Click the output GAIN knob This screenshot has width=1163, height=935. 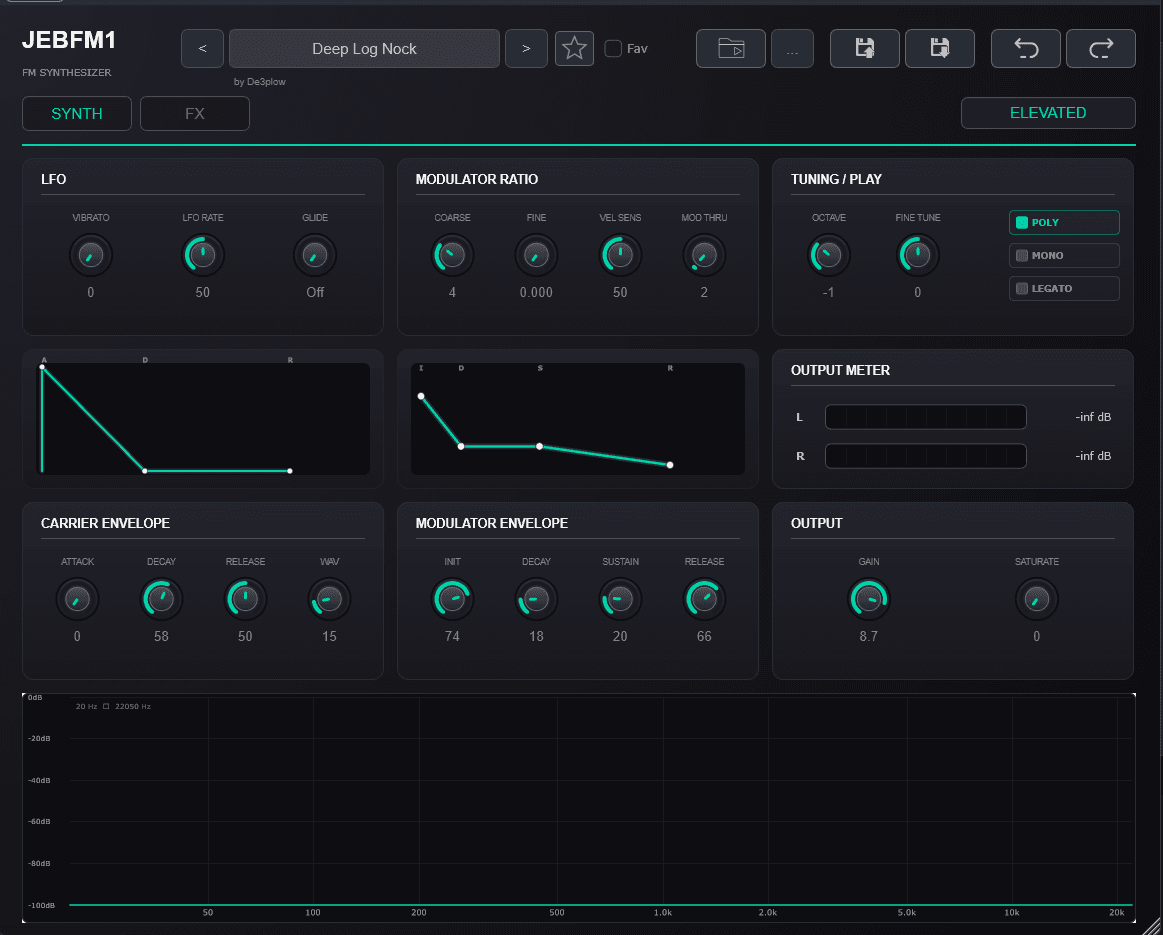pyautogui.click(x=869, y=599)
